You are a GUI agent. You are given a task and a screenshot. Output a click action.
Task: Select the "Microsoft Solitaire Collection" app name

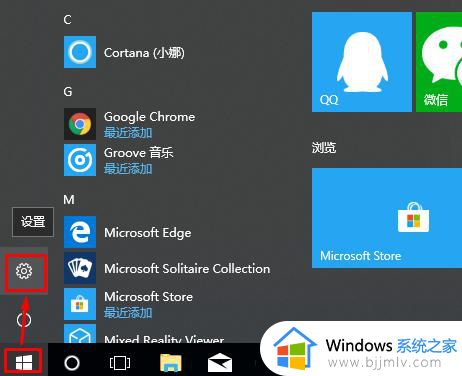pyautogui.click(x=187, y=269)
